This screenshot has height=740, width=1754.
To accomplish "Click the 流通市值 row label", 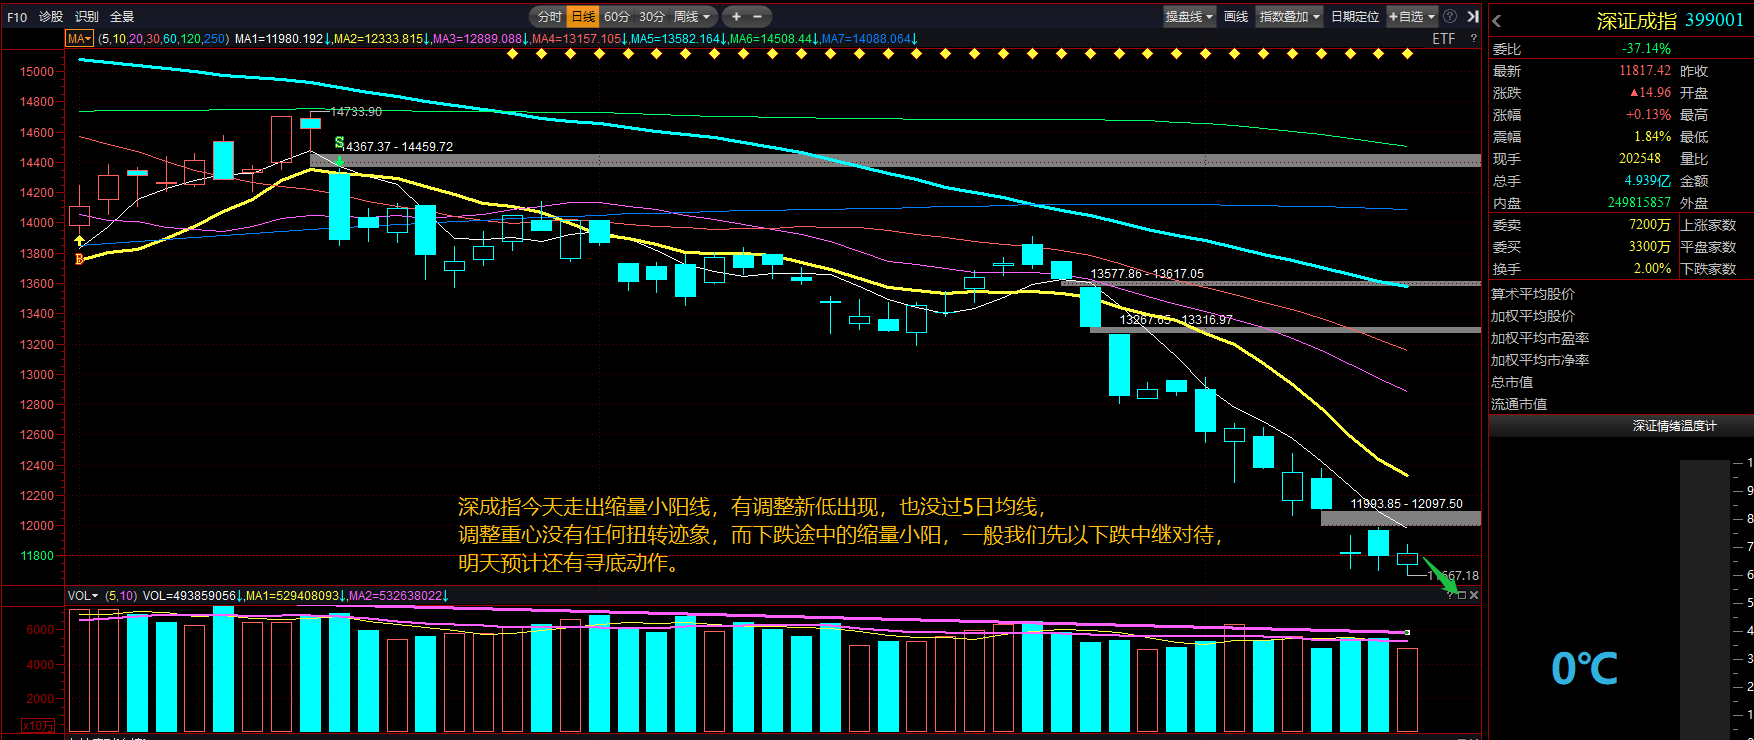I will [1519, 404].
